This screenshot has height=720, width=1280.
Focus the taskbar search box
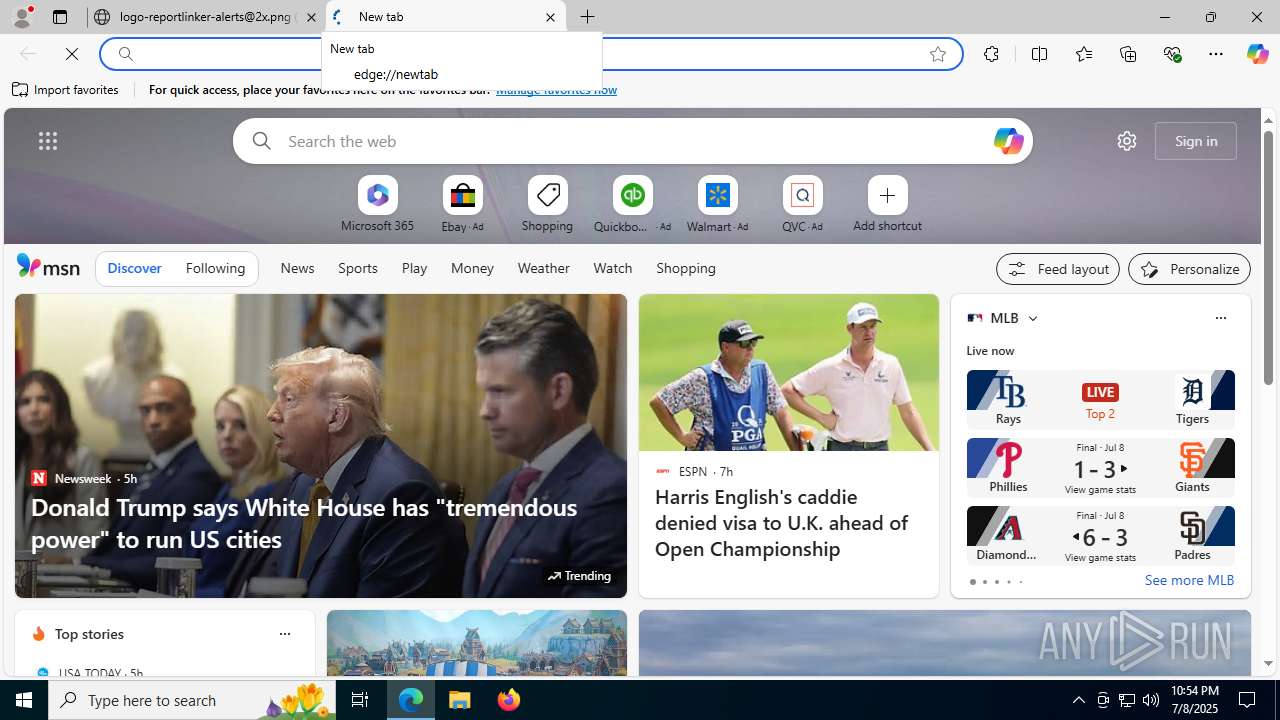[192, 700]
